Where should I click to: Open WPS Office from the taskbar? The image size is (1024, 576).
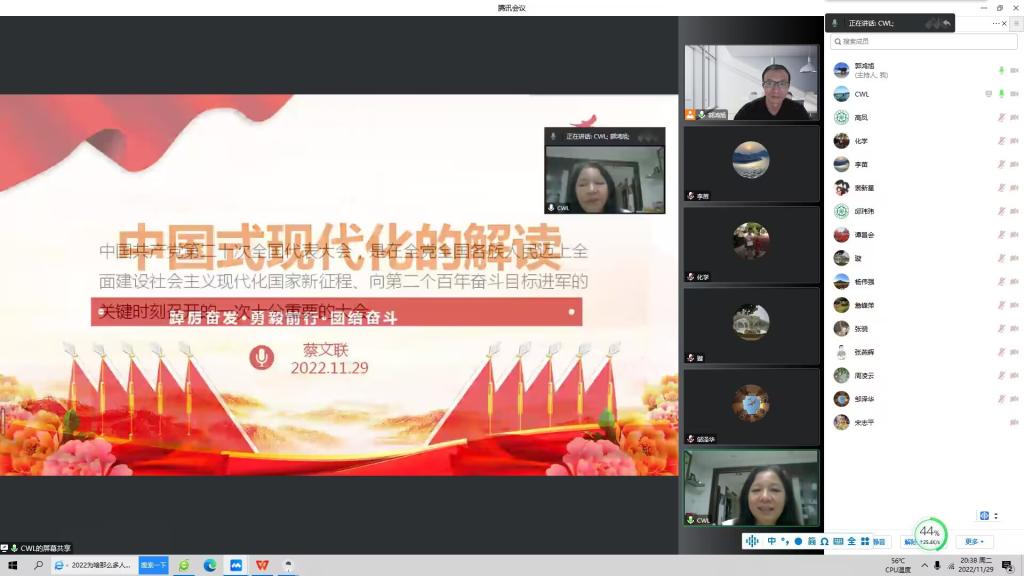point(262,565)
